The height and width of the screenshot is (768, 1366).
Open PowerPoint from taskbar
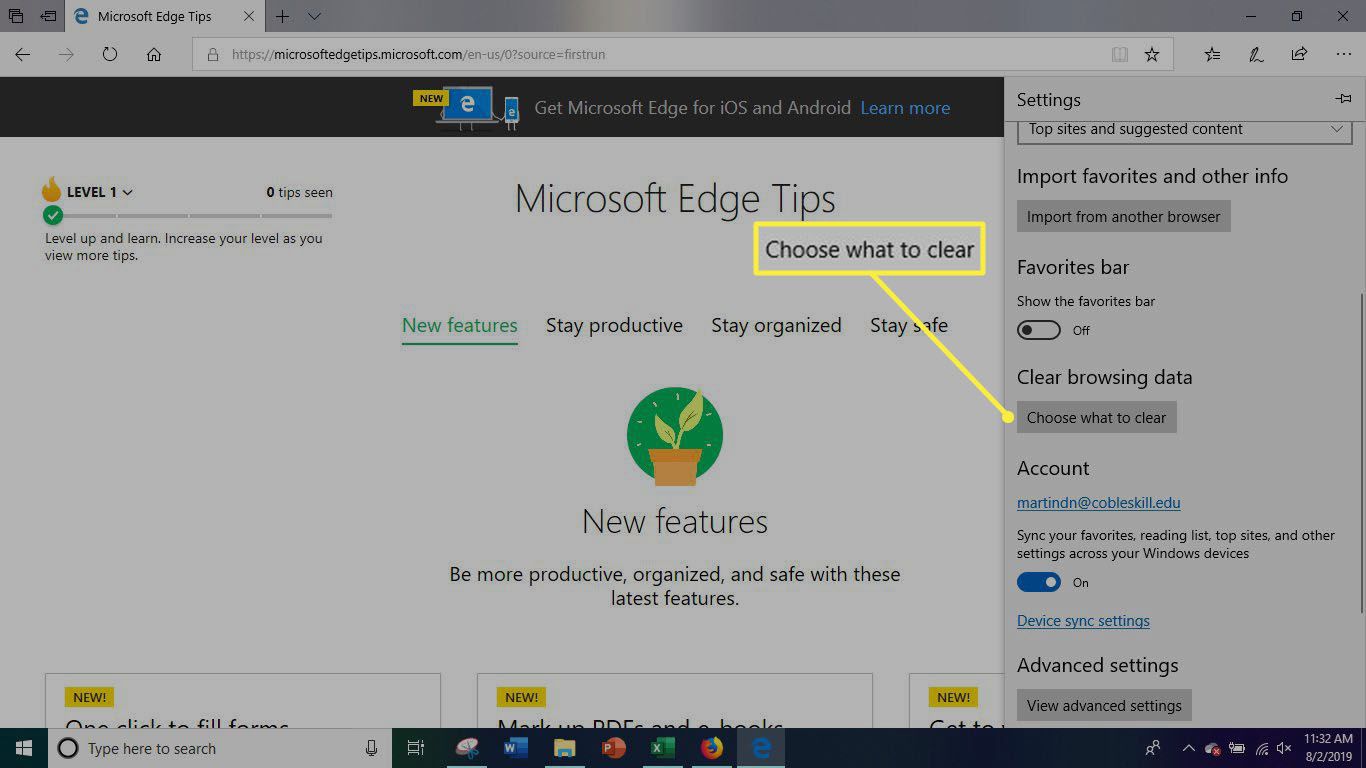614,748
